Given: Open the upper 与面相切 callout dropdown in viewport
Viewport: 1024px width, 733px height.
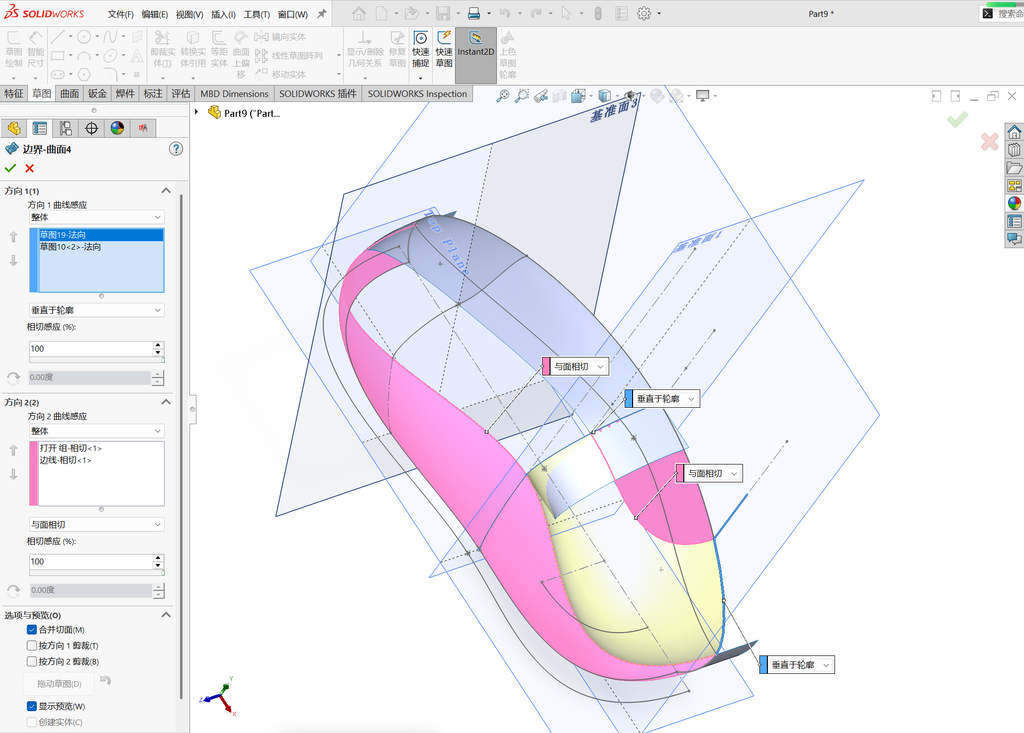Looking at the screenshot, I should click(600, 366).
